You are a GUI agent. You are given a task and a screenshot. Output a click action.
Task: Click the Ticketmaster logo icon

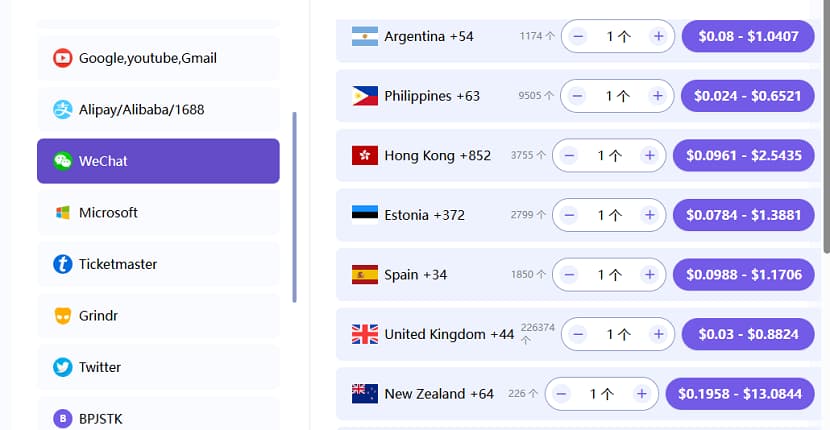coord(63,265)
